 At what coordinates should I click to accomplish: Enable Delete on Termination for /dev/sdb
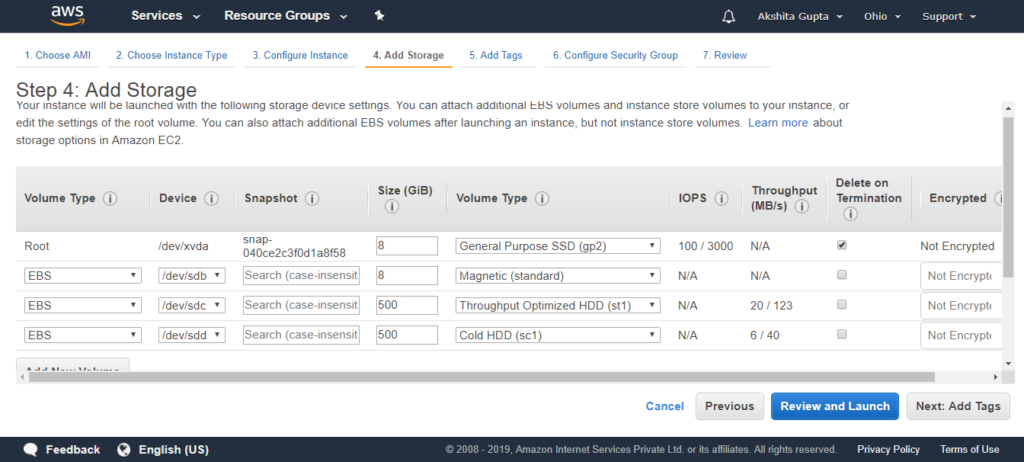[x=842, y=275]
